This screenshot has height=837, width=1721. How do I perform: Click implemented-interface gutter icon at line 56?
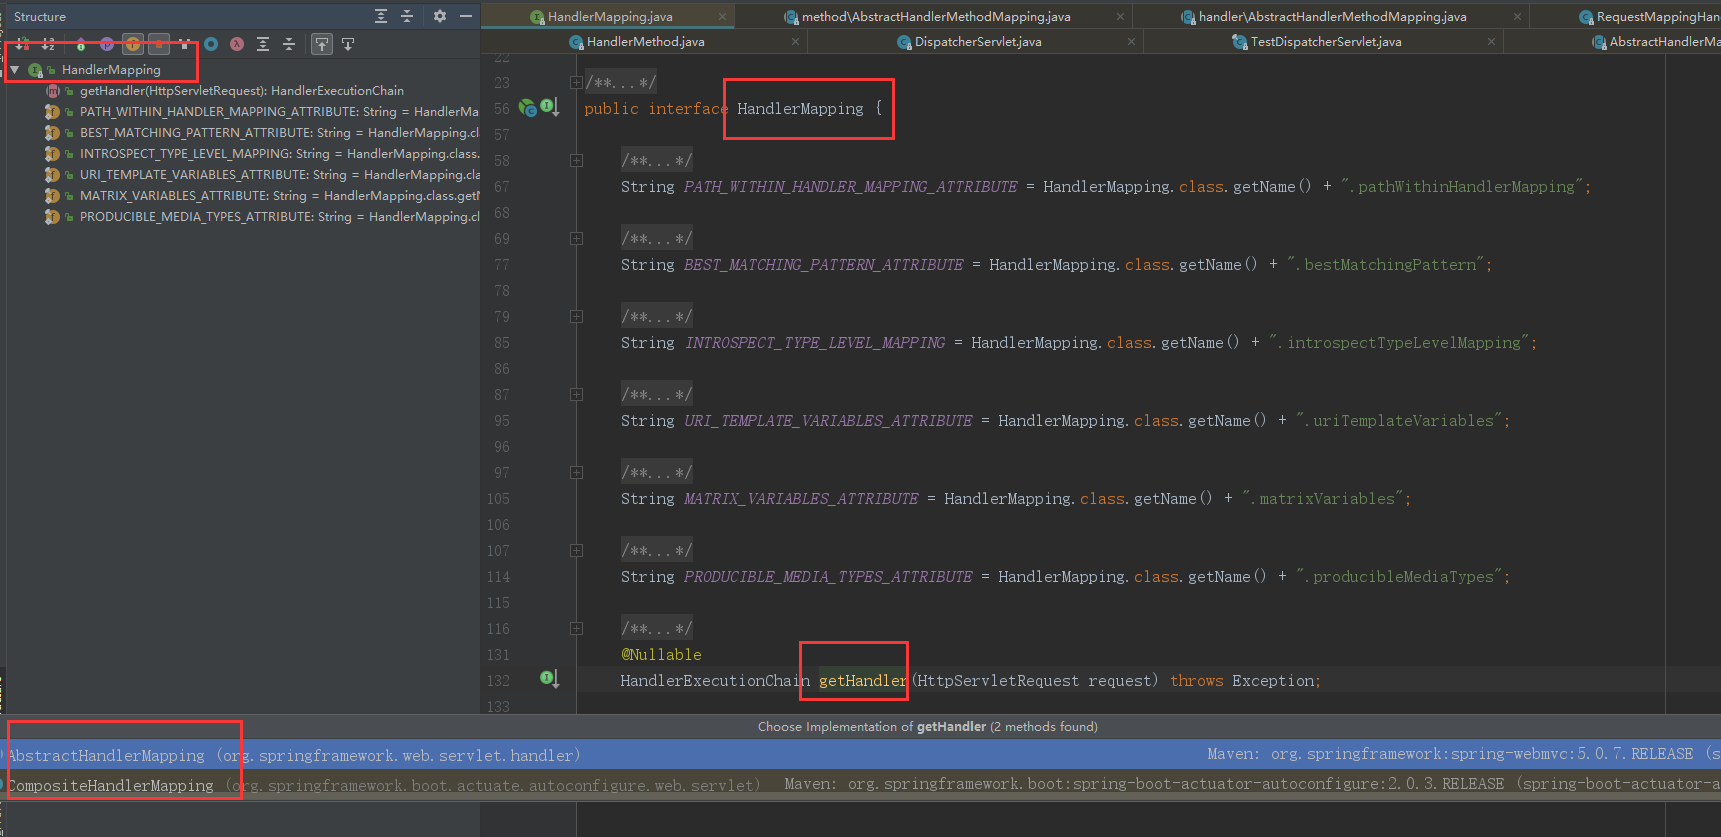coord(549,106)
